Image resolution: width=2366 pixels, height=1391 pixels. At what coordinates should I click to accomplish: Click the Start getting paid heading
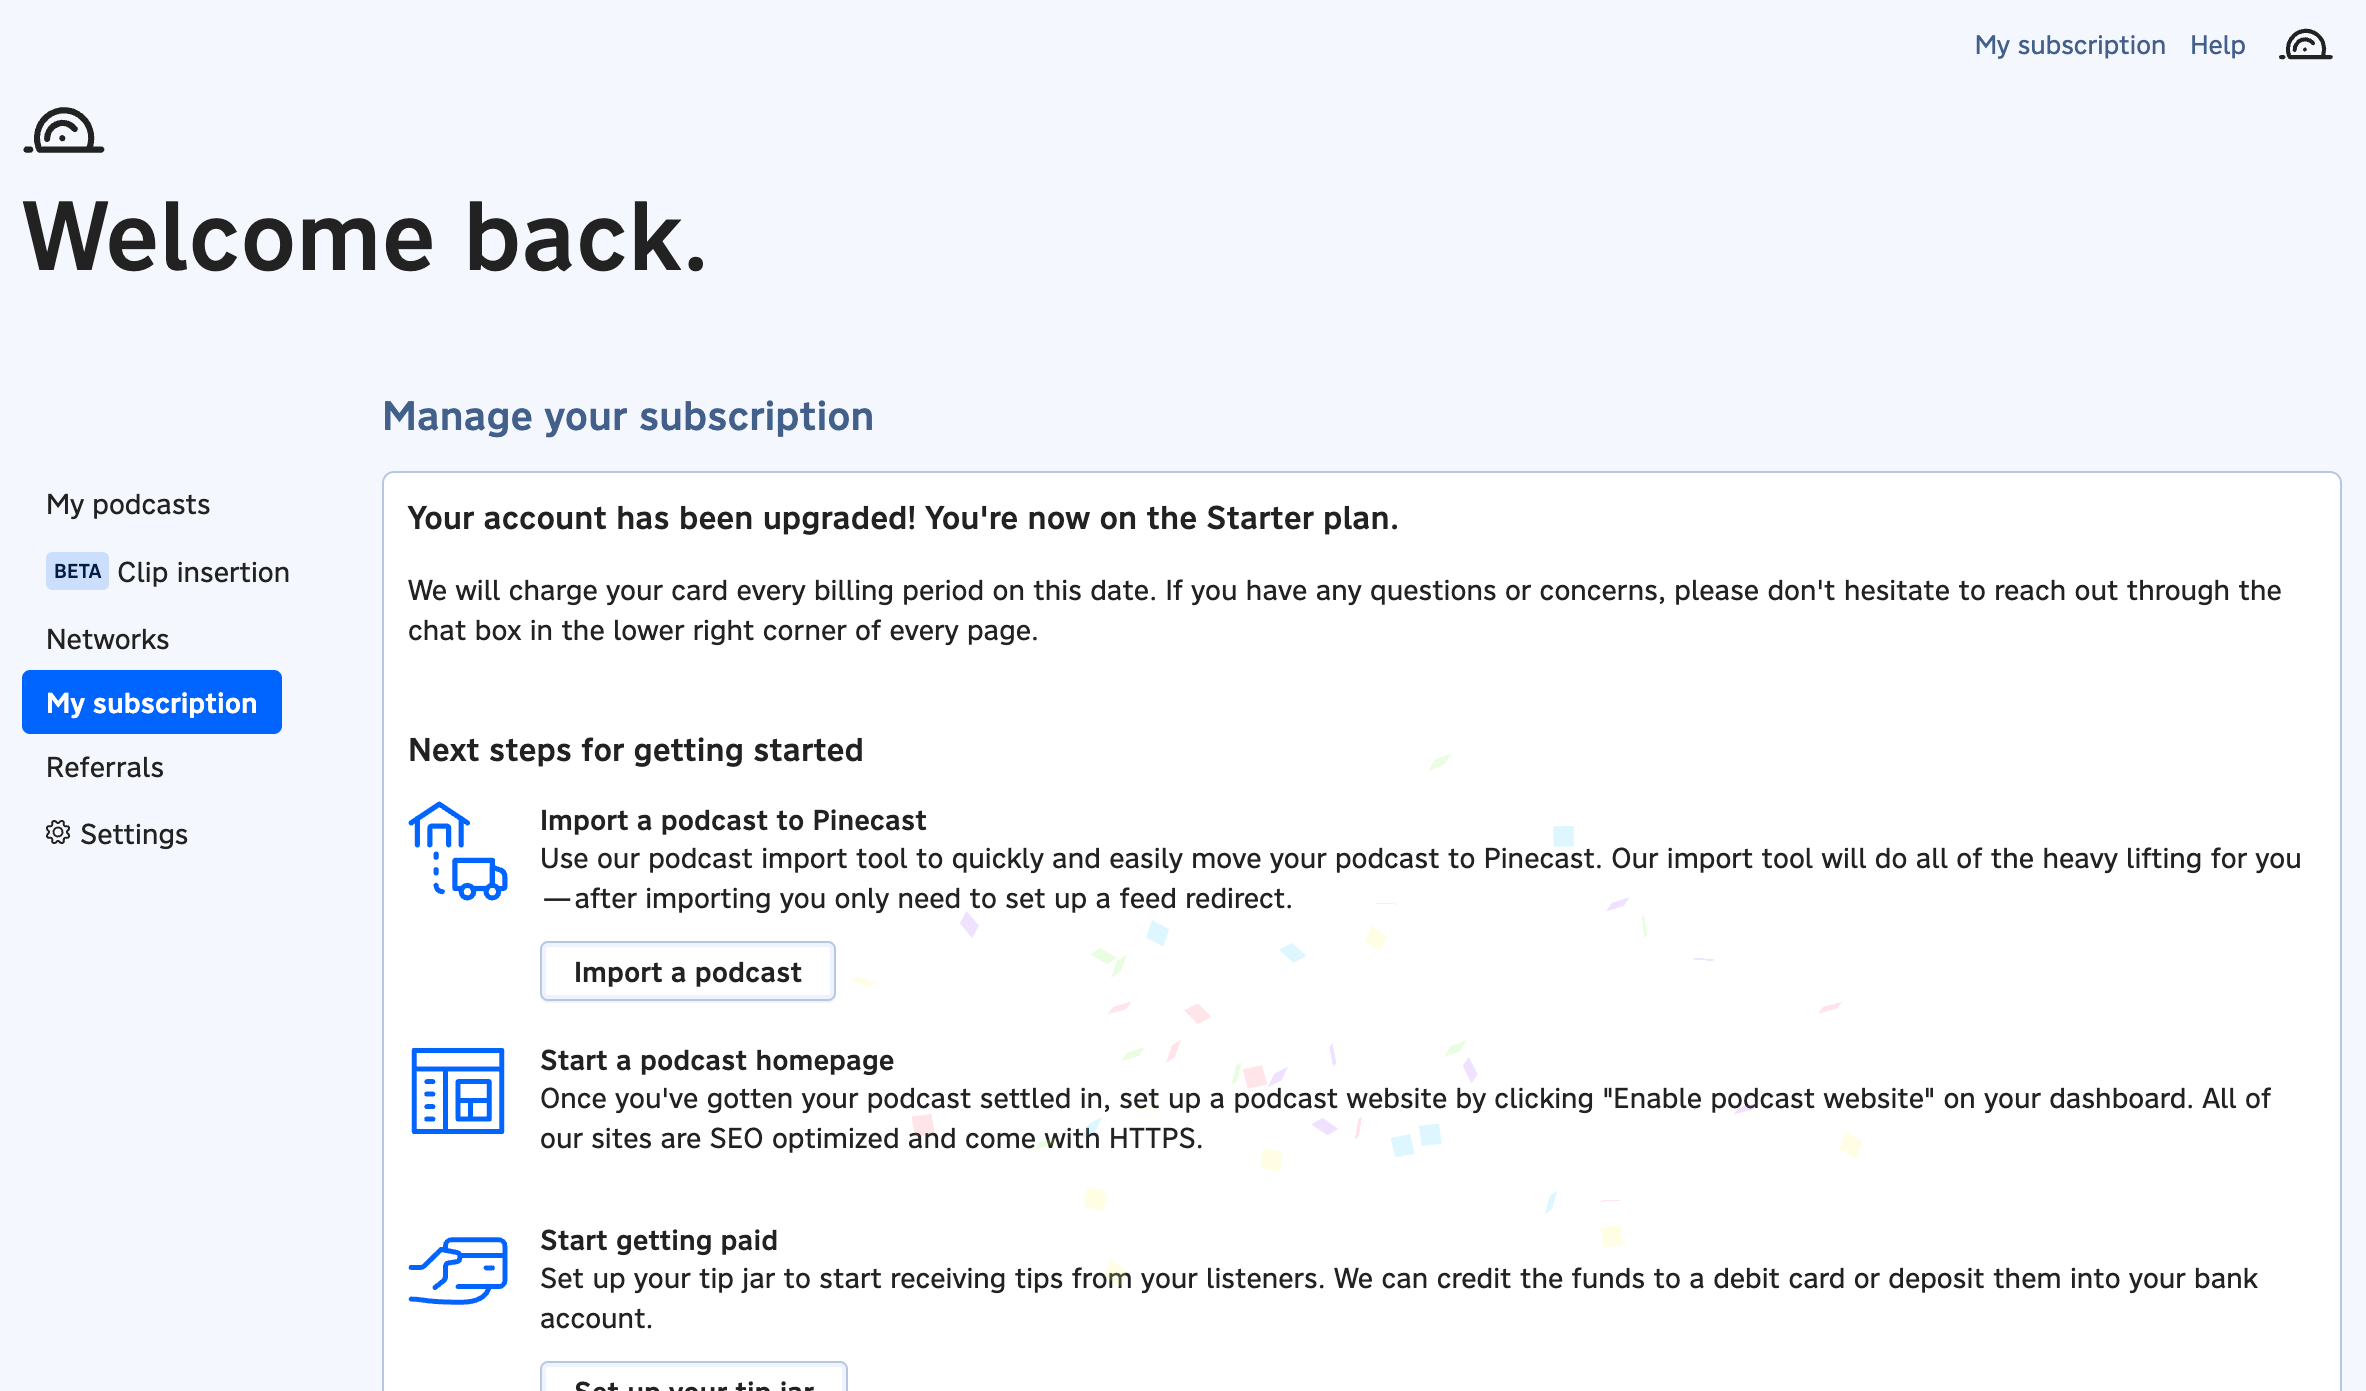click(658, 1239)
